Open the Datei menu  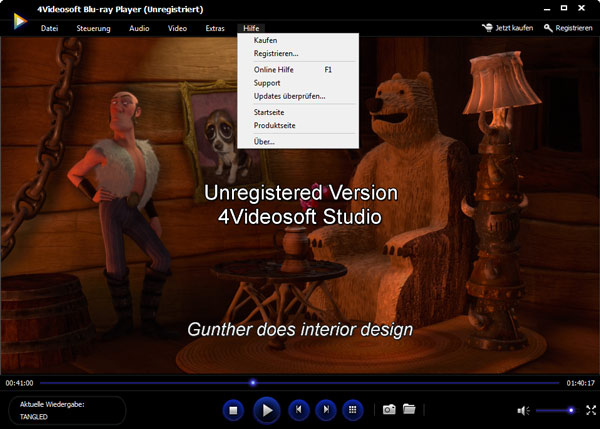point(51,28)
